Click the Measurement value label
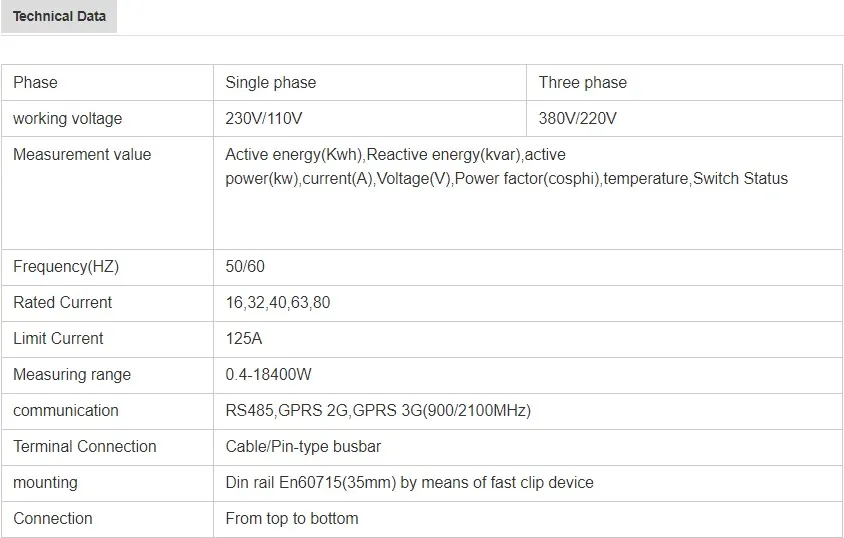The image size is (844, 538). pos(82,155)
